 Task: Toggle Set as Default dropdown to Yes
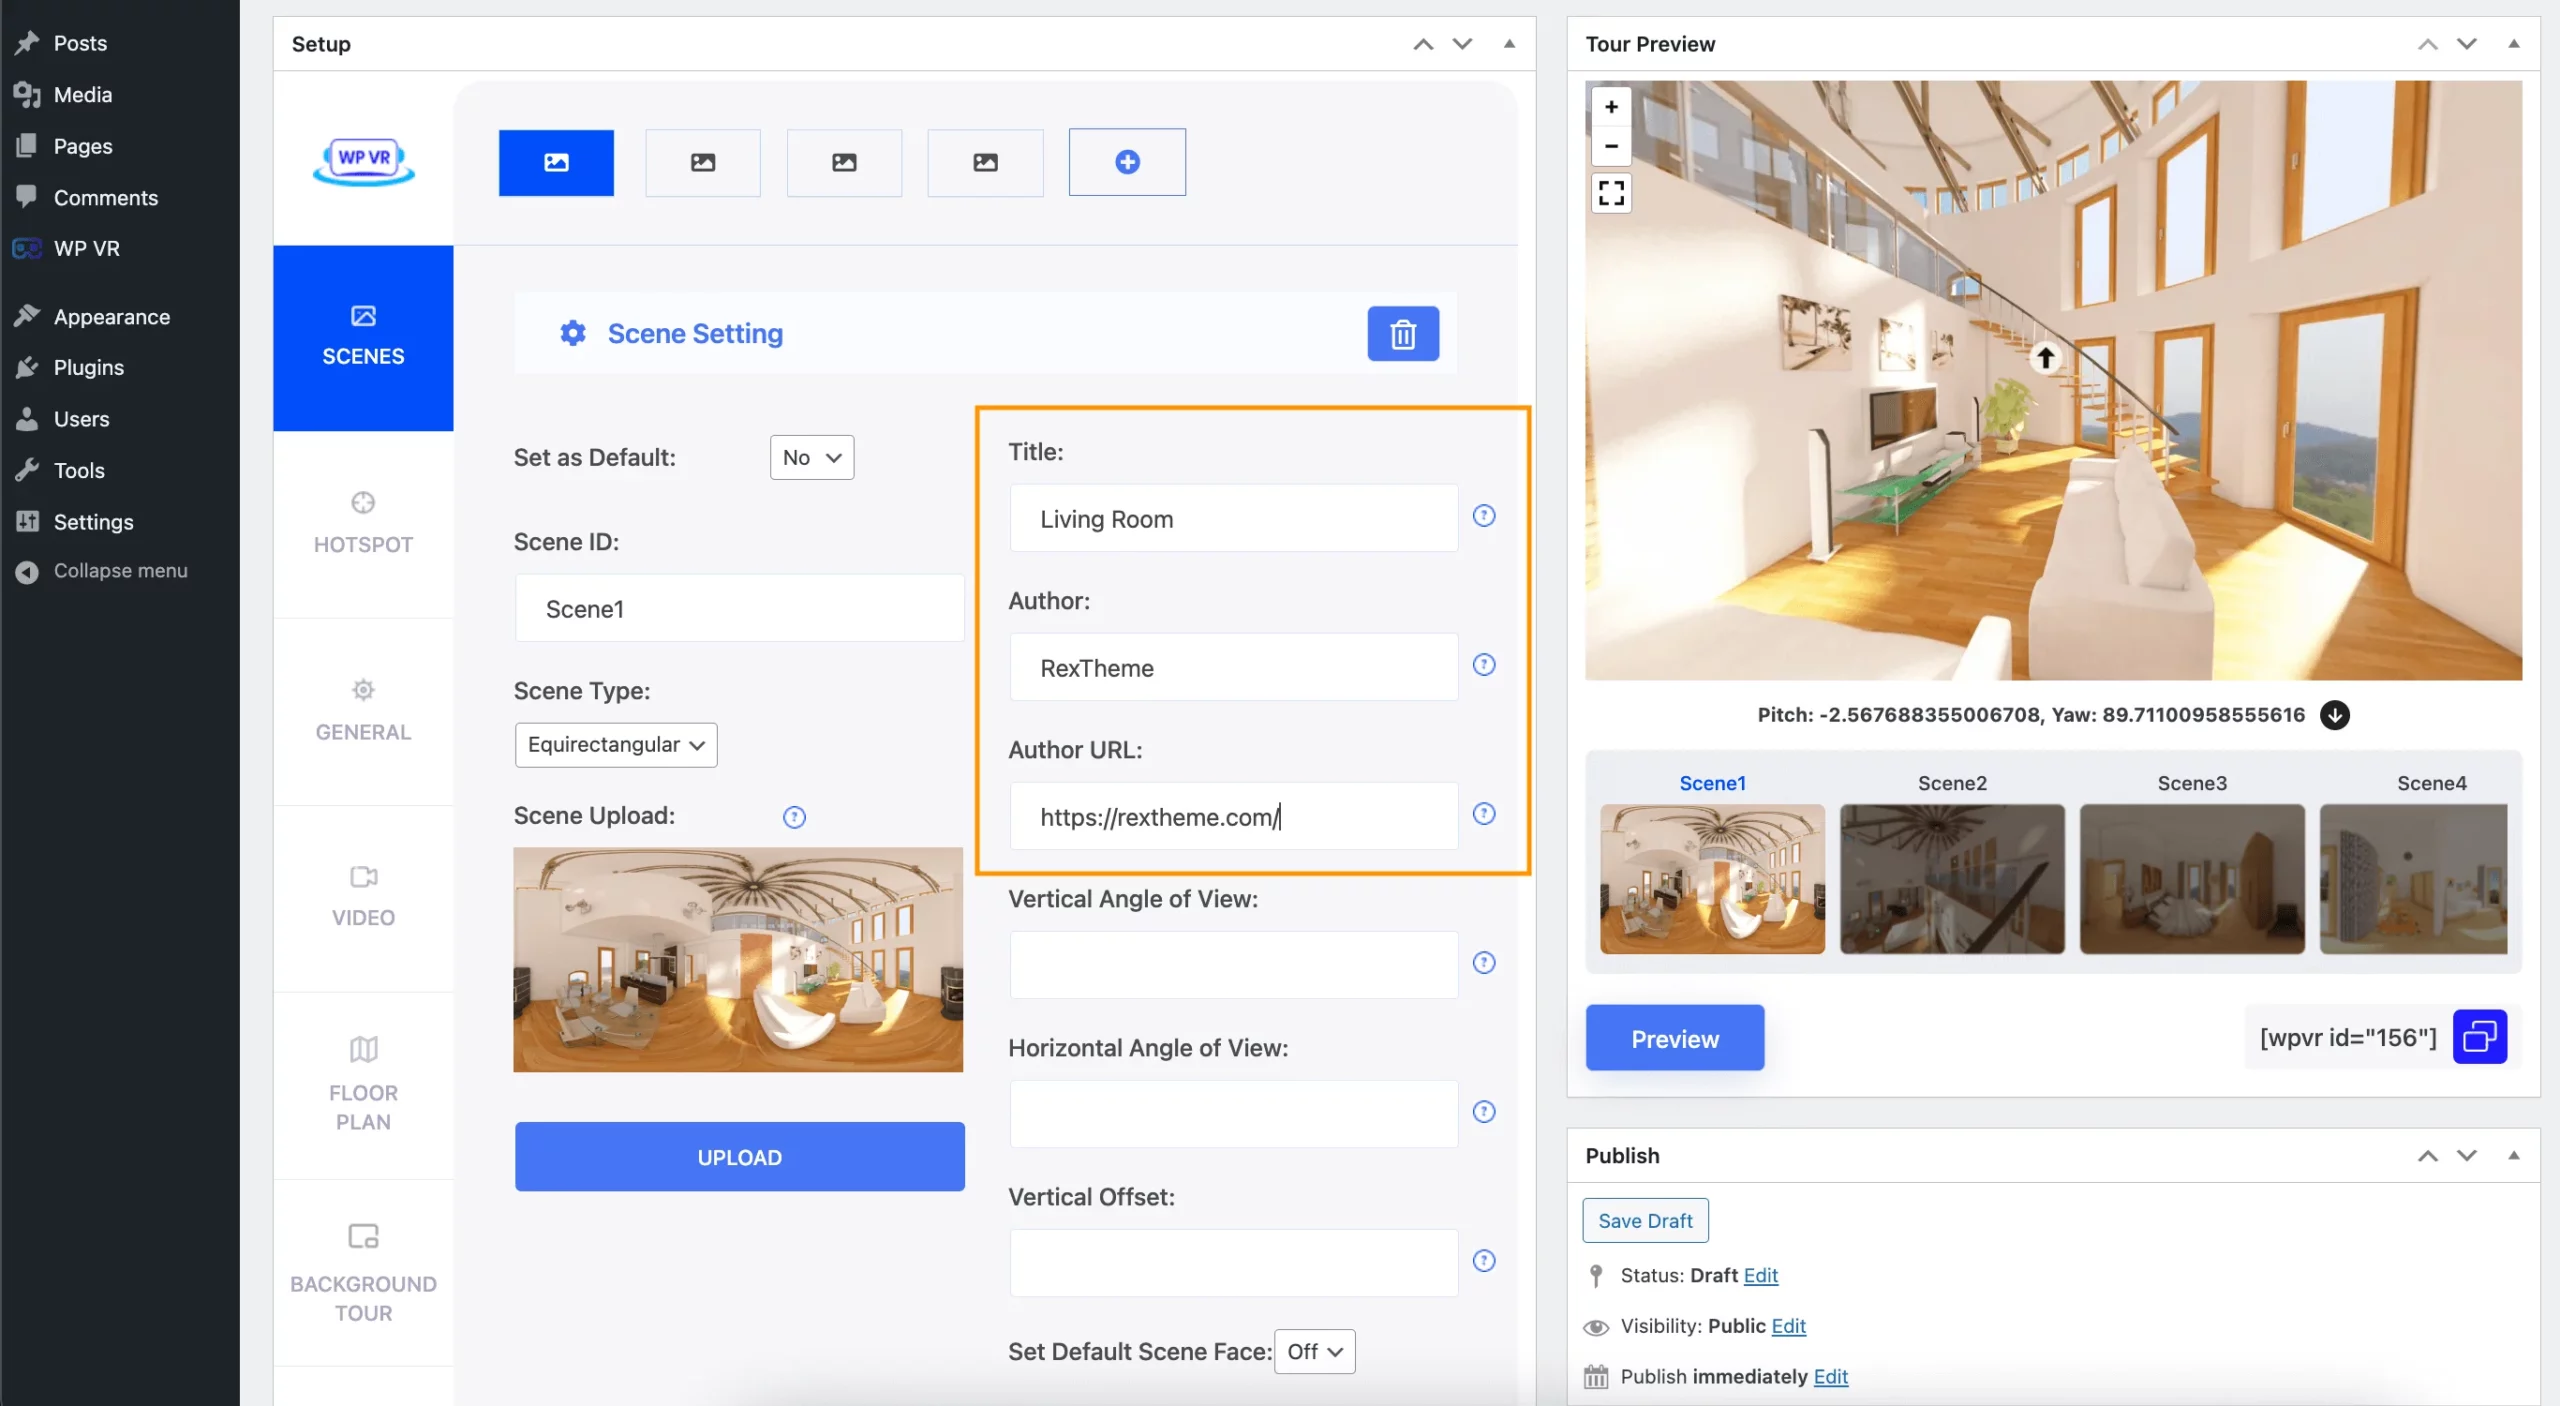click(x=810, y=455)
